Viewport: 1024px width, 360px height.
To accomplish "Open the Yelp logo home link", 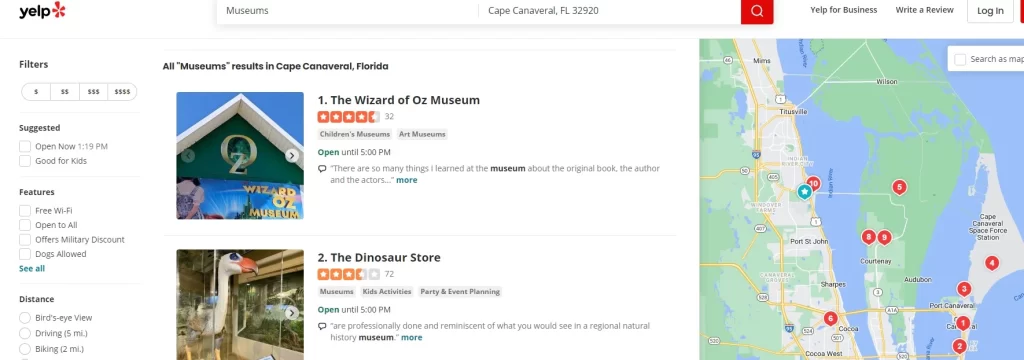I will pyautogui.click(x=42, y=10).
